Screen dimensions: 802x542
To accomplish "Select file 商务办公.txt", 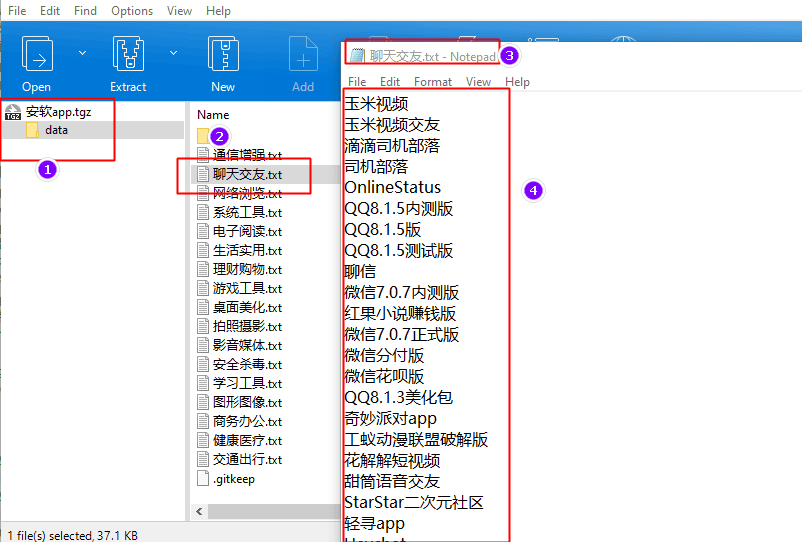I will pyautogui.click(x=247, y=421).
